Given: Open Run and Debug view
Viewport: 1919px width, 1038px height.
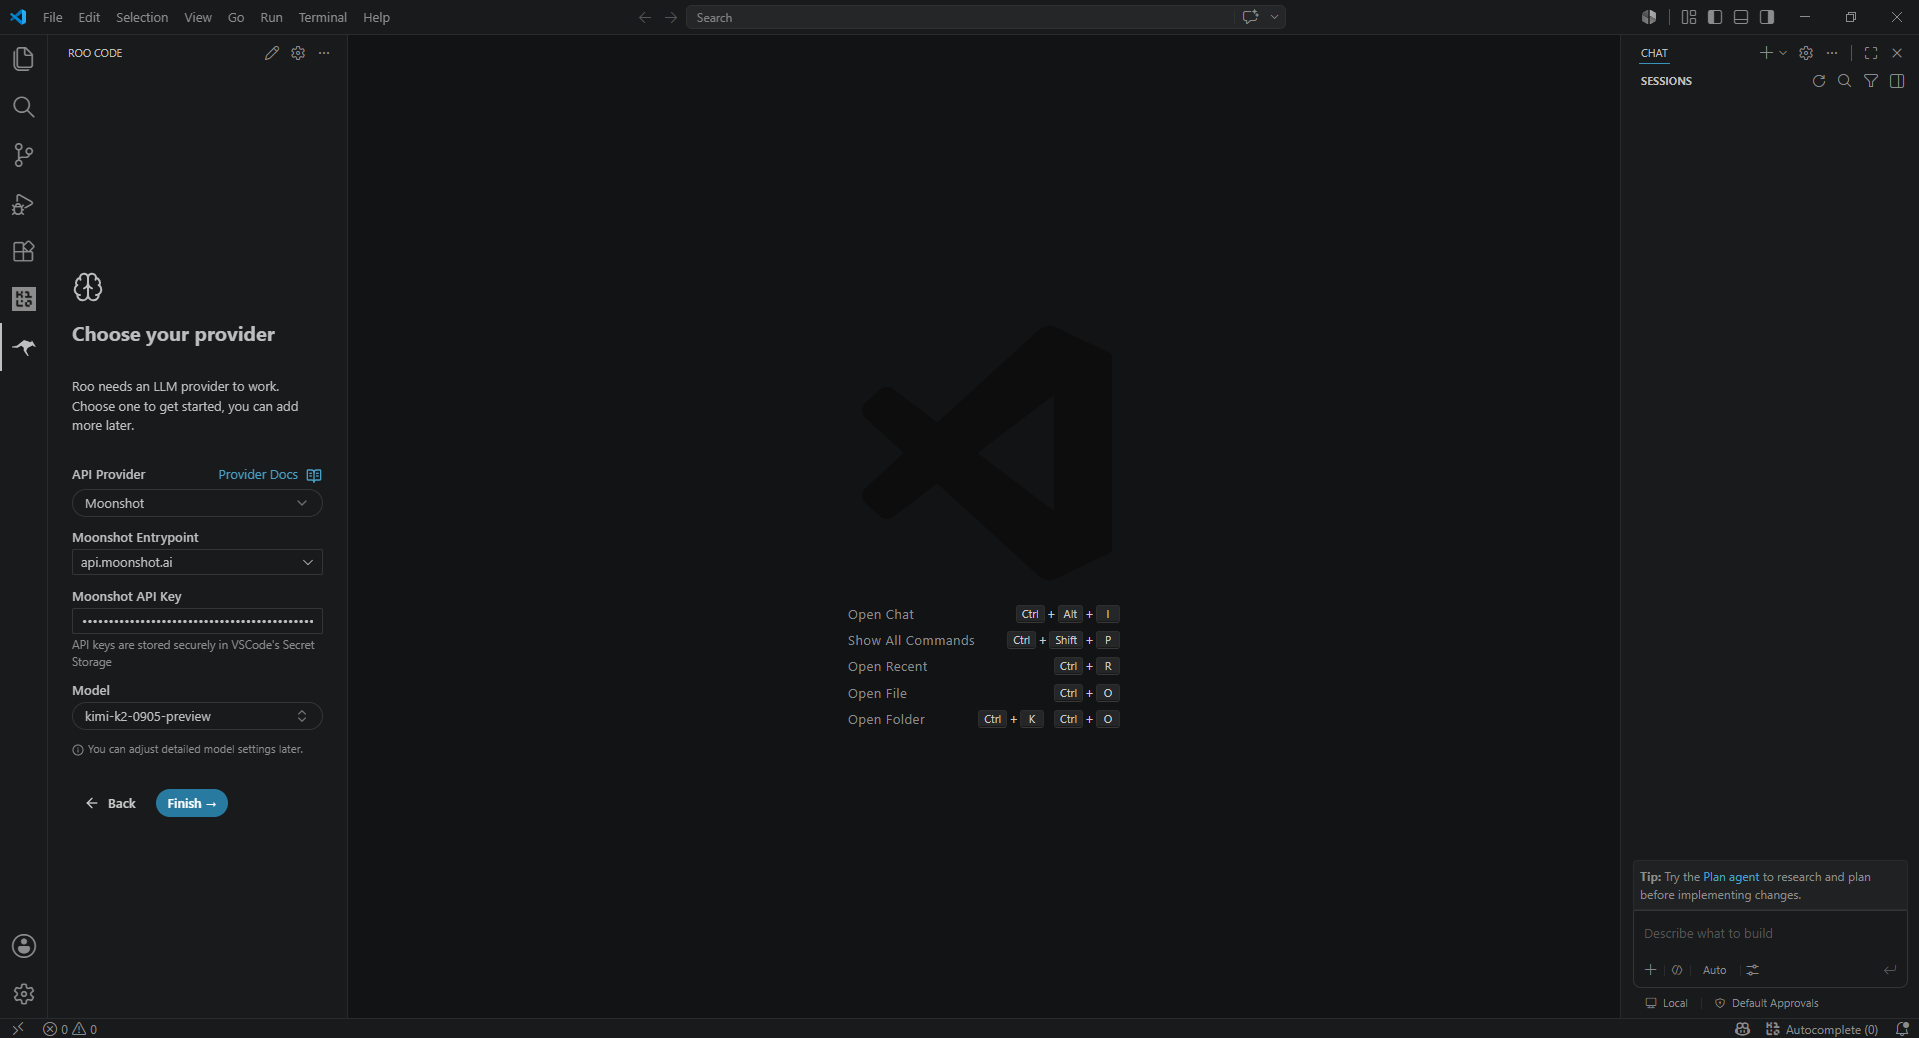Looking at the screenshot, I should pyautogui.click(x=24, y=203).
